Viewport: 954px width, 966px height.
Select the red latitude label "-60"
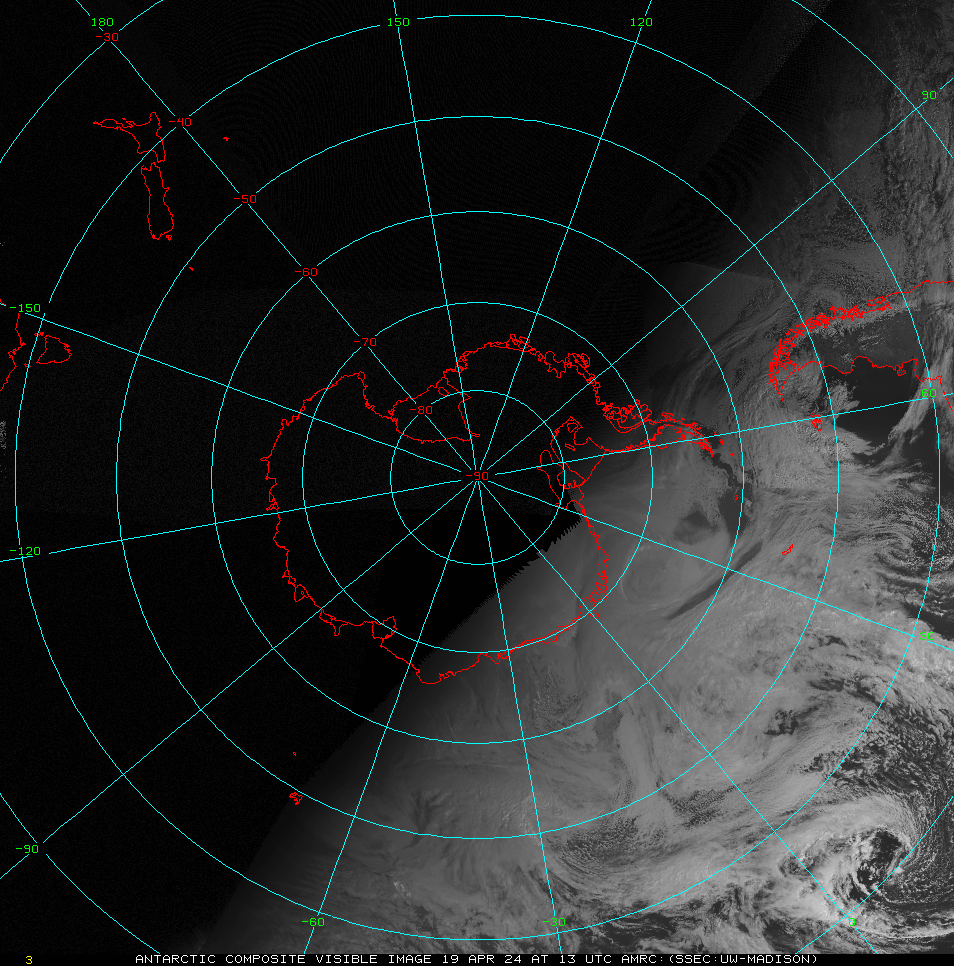[306, 272]
